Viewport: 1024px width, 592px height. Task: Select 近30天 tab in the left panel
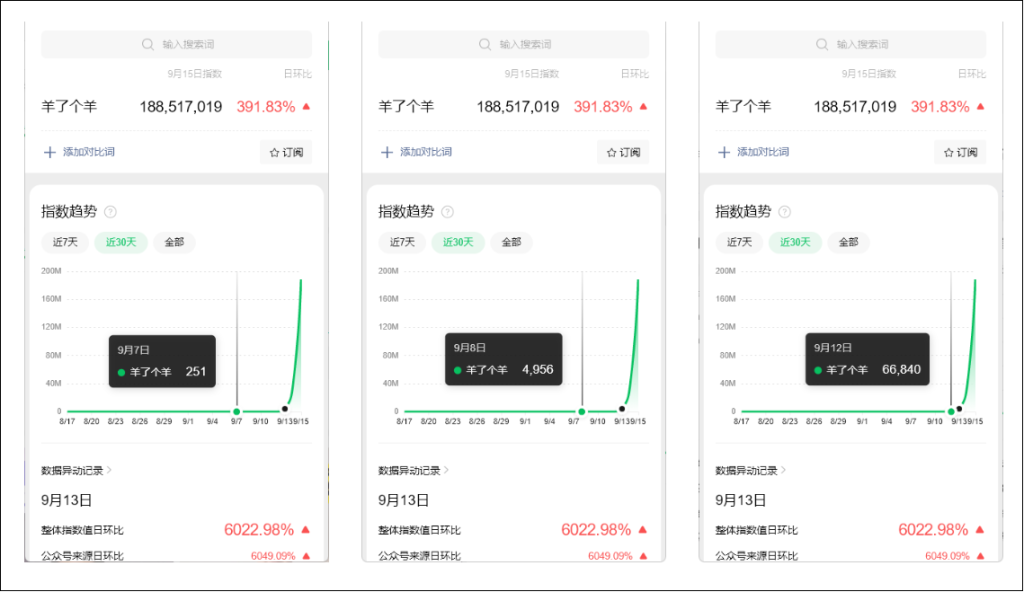tap(121, 242)
